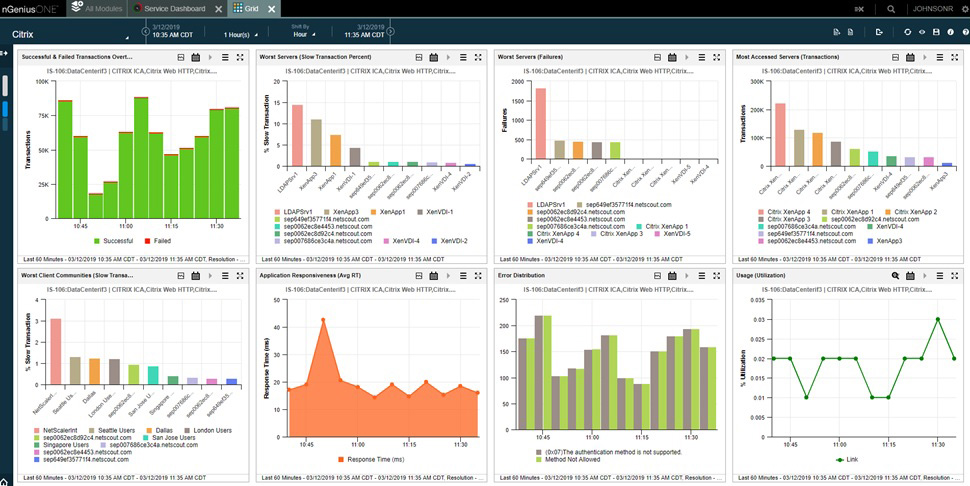Open calendar in Worst Client Communities panel
Viewport: 970px width, 486px height.
pos(195,276)
